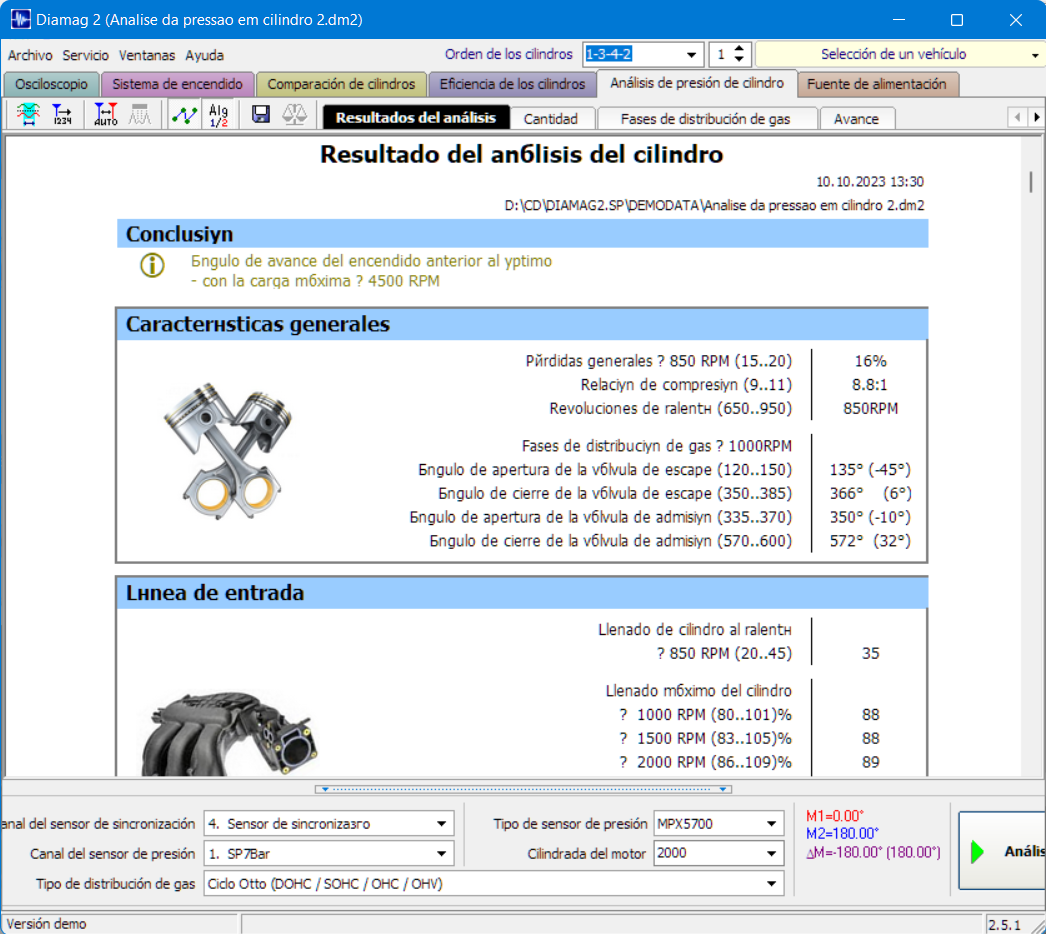Select the Resultados del análisis sub-tab
The width and height of the screenshot is (1046, 934).
click(x=416, y=118)
